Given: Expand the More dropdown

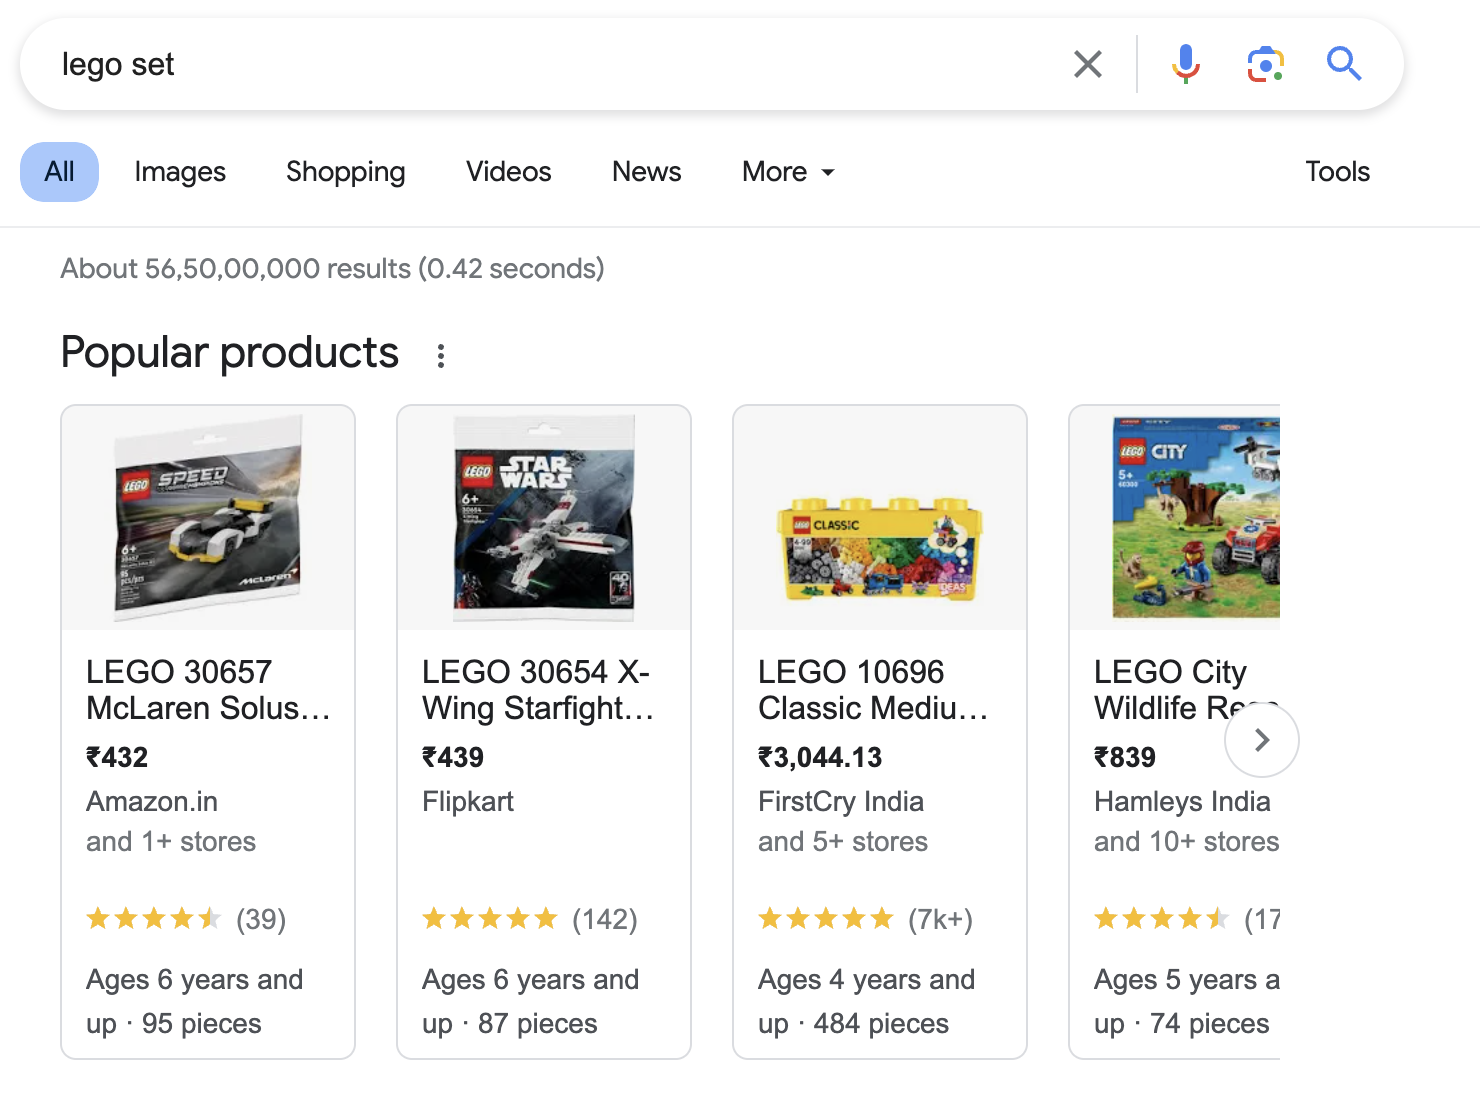Looking at the screenshot, I should click(x=788, y=172).
